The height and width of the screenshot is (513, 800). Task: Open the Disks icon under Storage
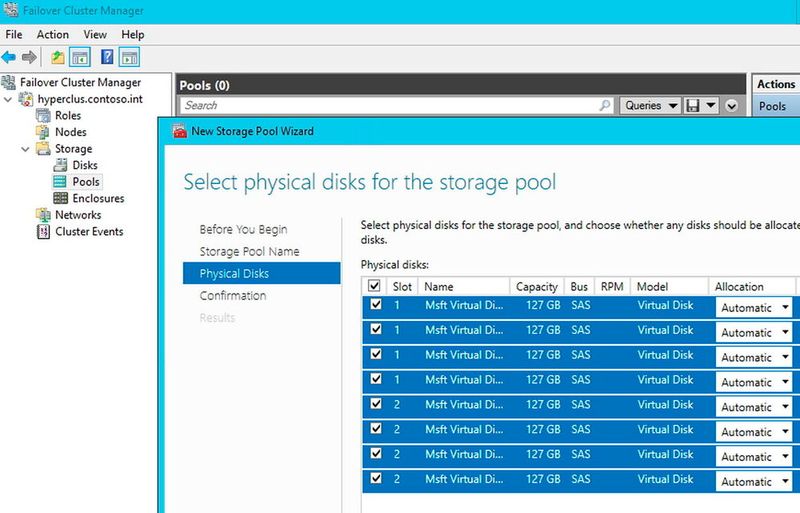click(60, 165)
